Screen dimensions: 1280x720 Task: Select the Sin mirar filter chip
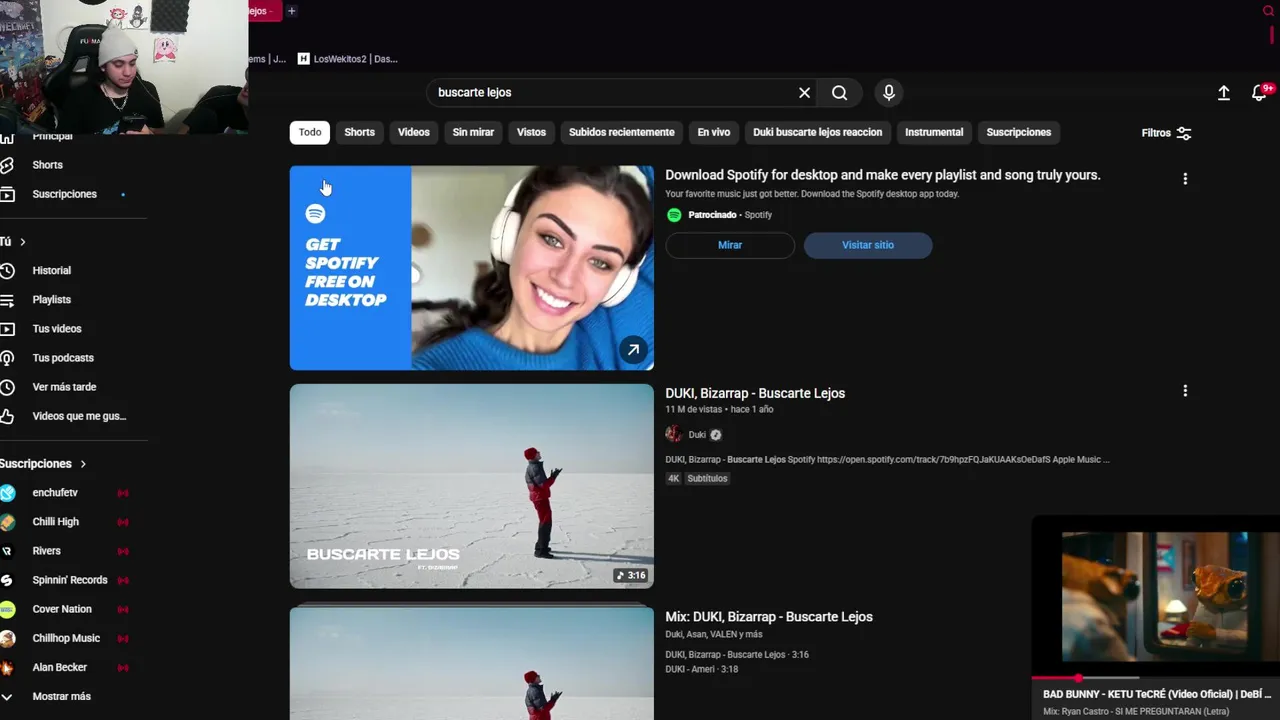coord(473,132)
